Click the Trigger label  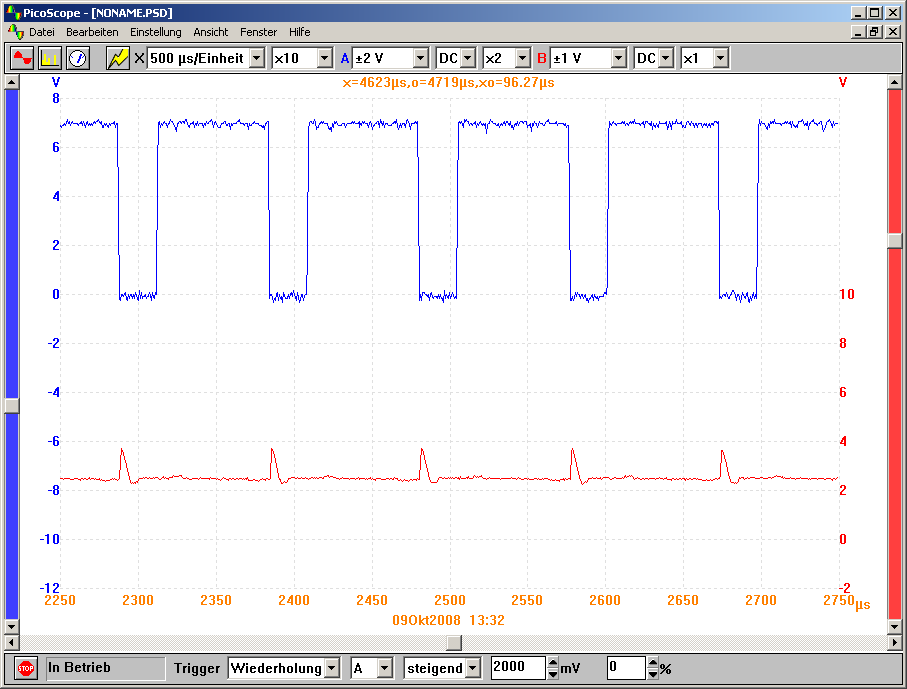tap(197, 669)
